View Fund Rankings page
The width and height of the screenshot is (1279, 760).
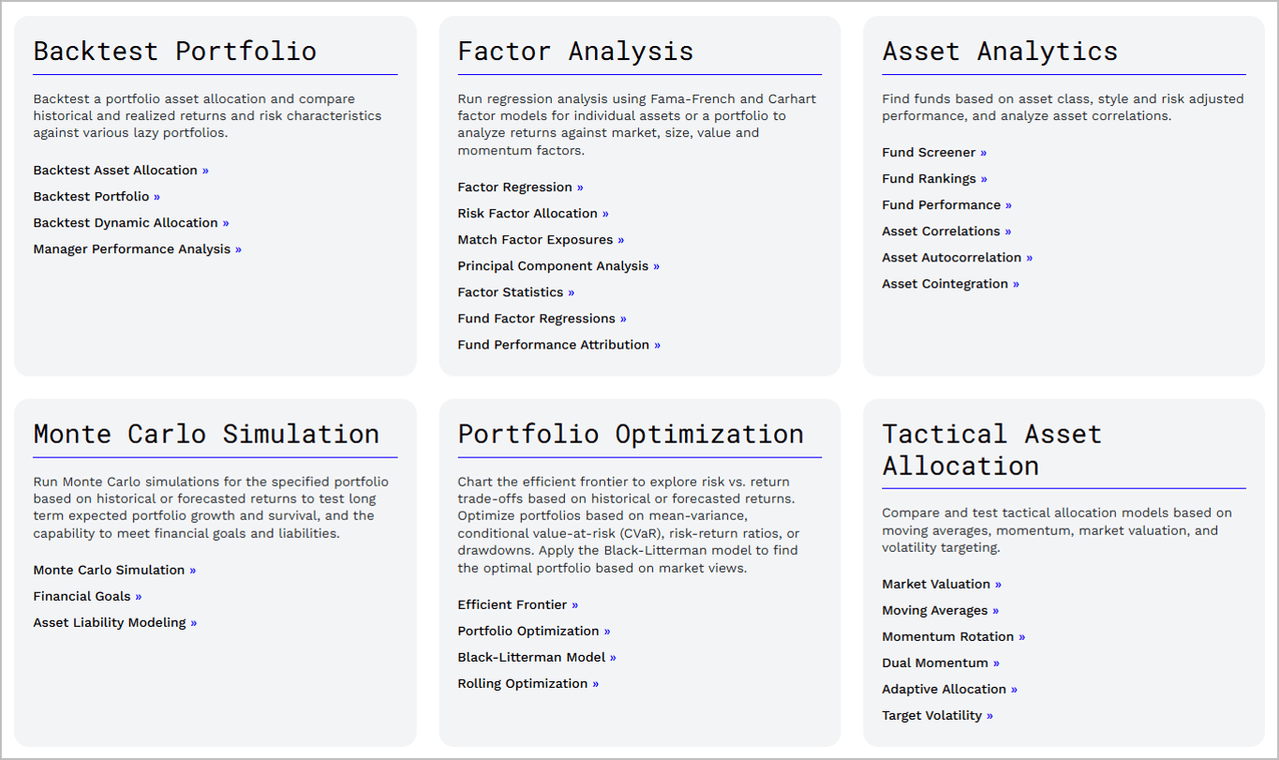point(934,178)
